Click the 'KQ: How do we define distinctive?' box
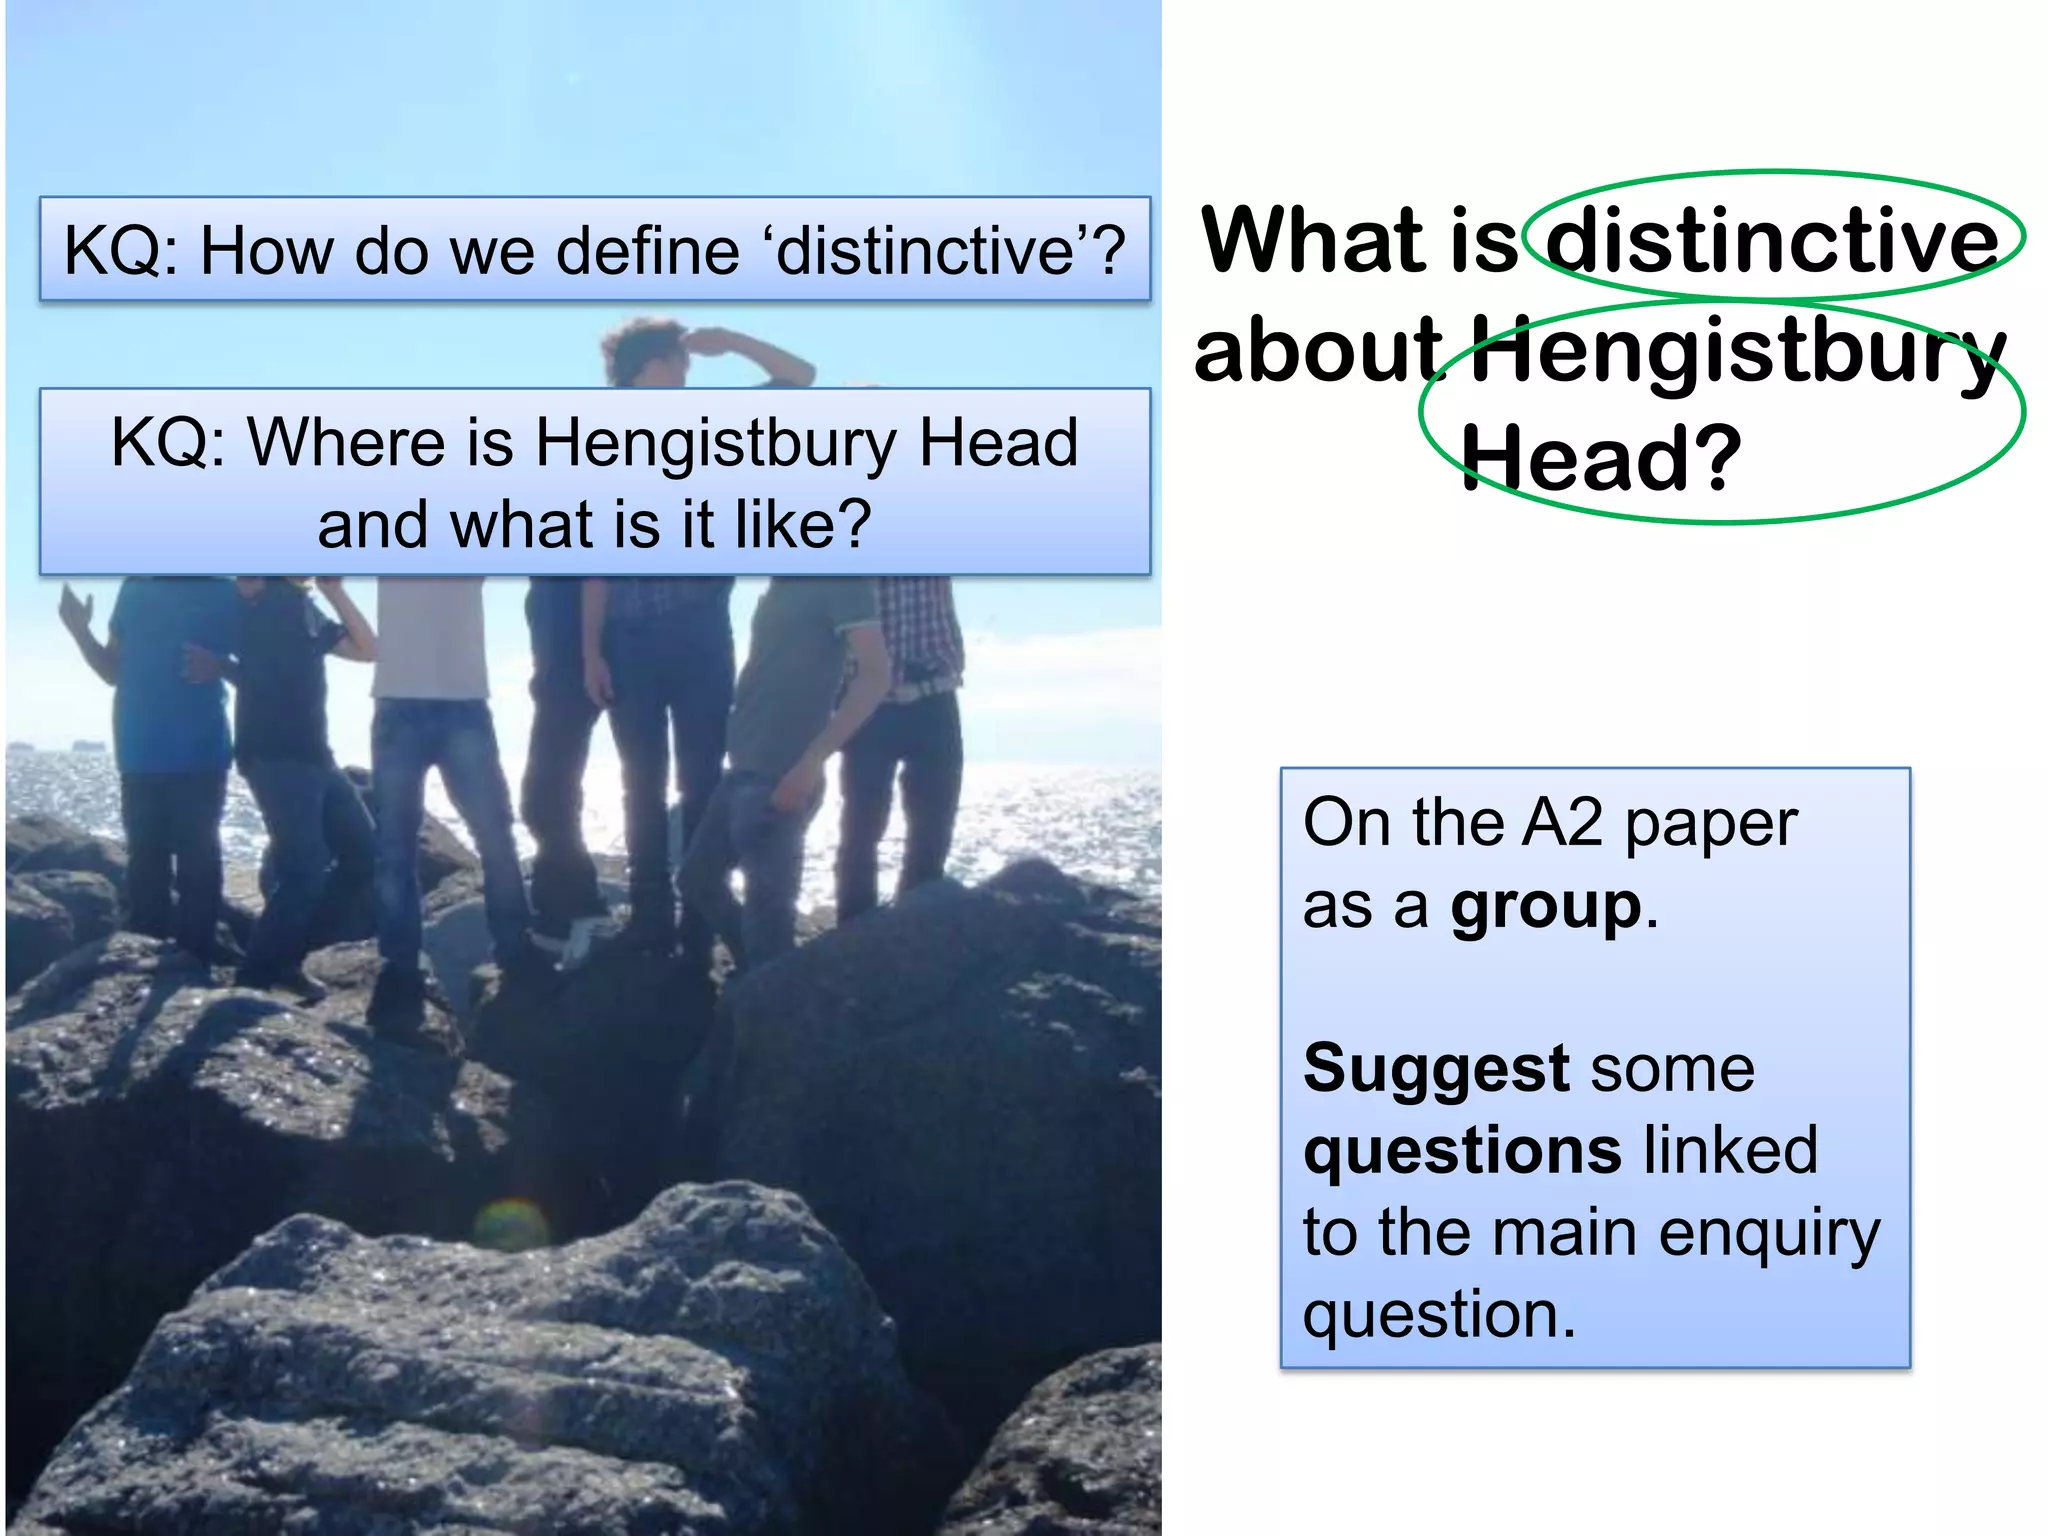The image size is (2048, 1536). [x=595, y=249]
